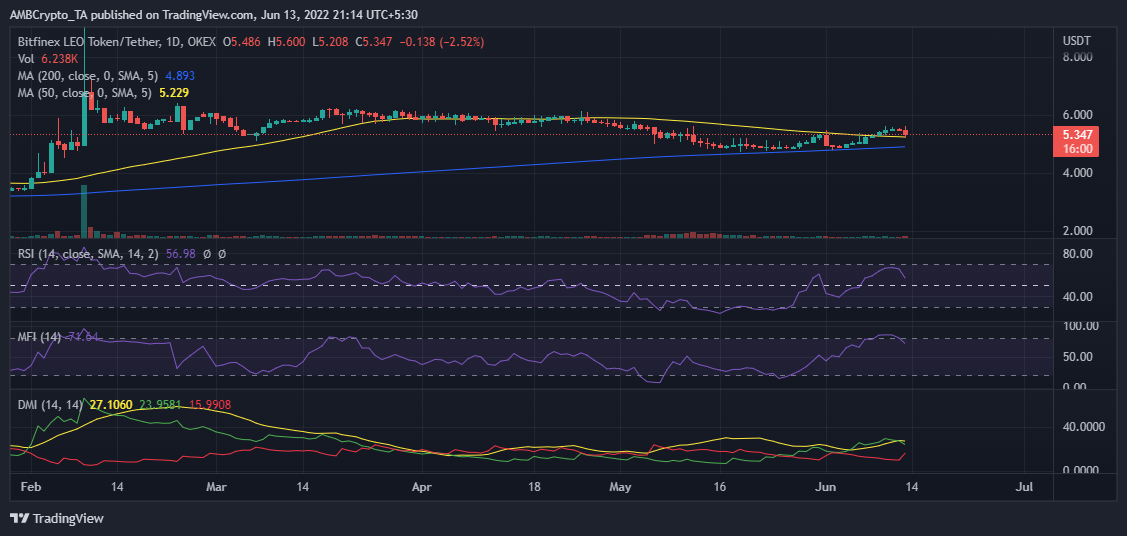The height and width of the screenshot is (536, 1127).
Task: Click the first ø symbol in RSI legend
Action: click(x=205, y=254)
